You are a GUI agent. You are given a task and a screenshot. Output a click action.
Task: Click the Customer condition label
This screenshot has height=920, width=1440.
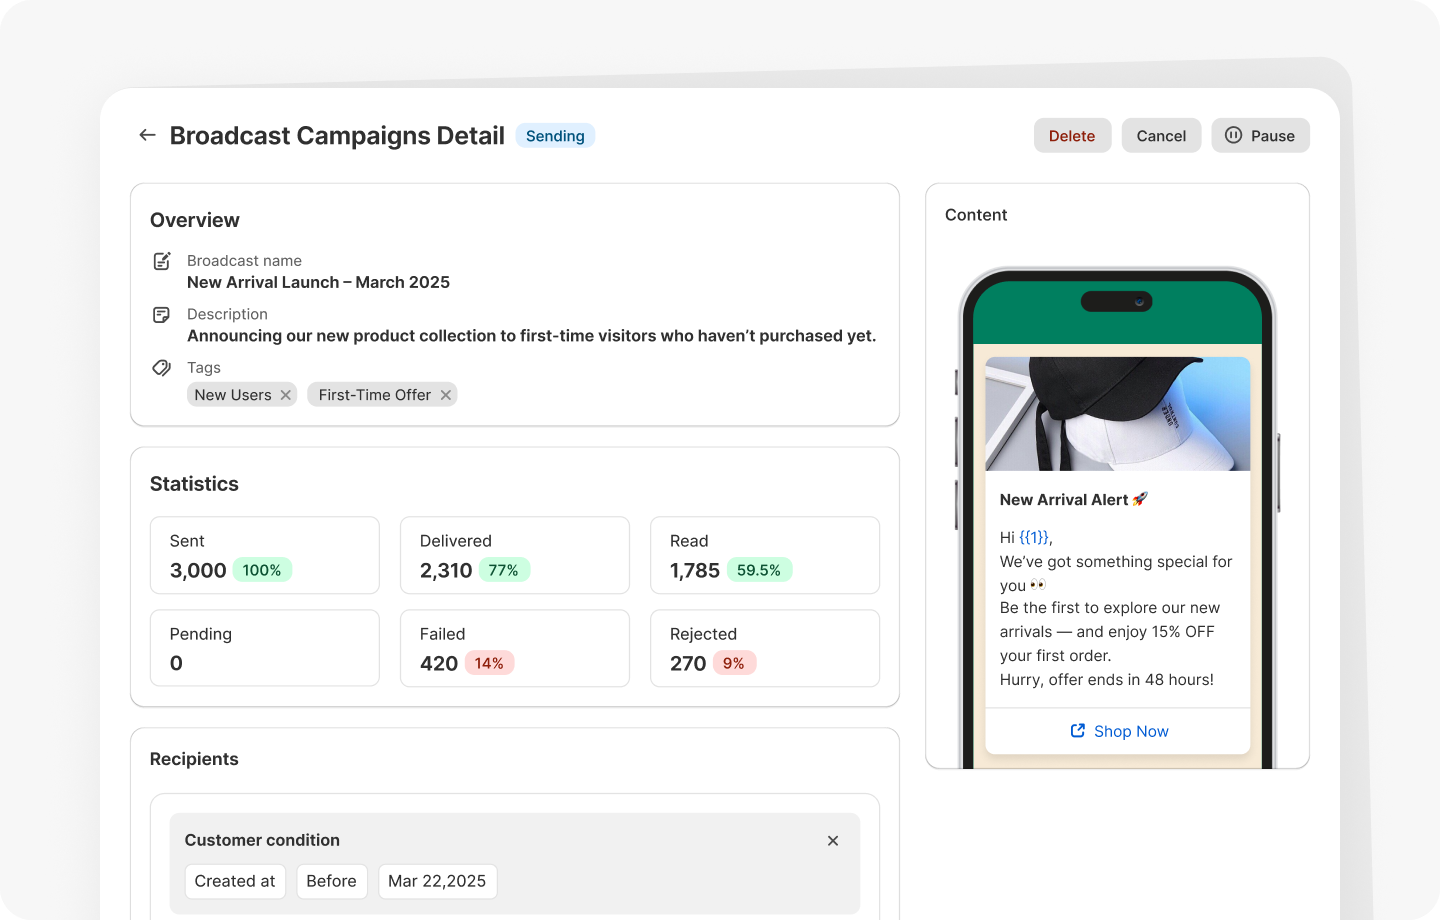pos(262,840)
